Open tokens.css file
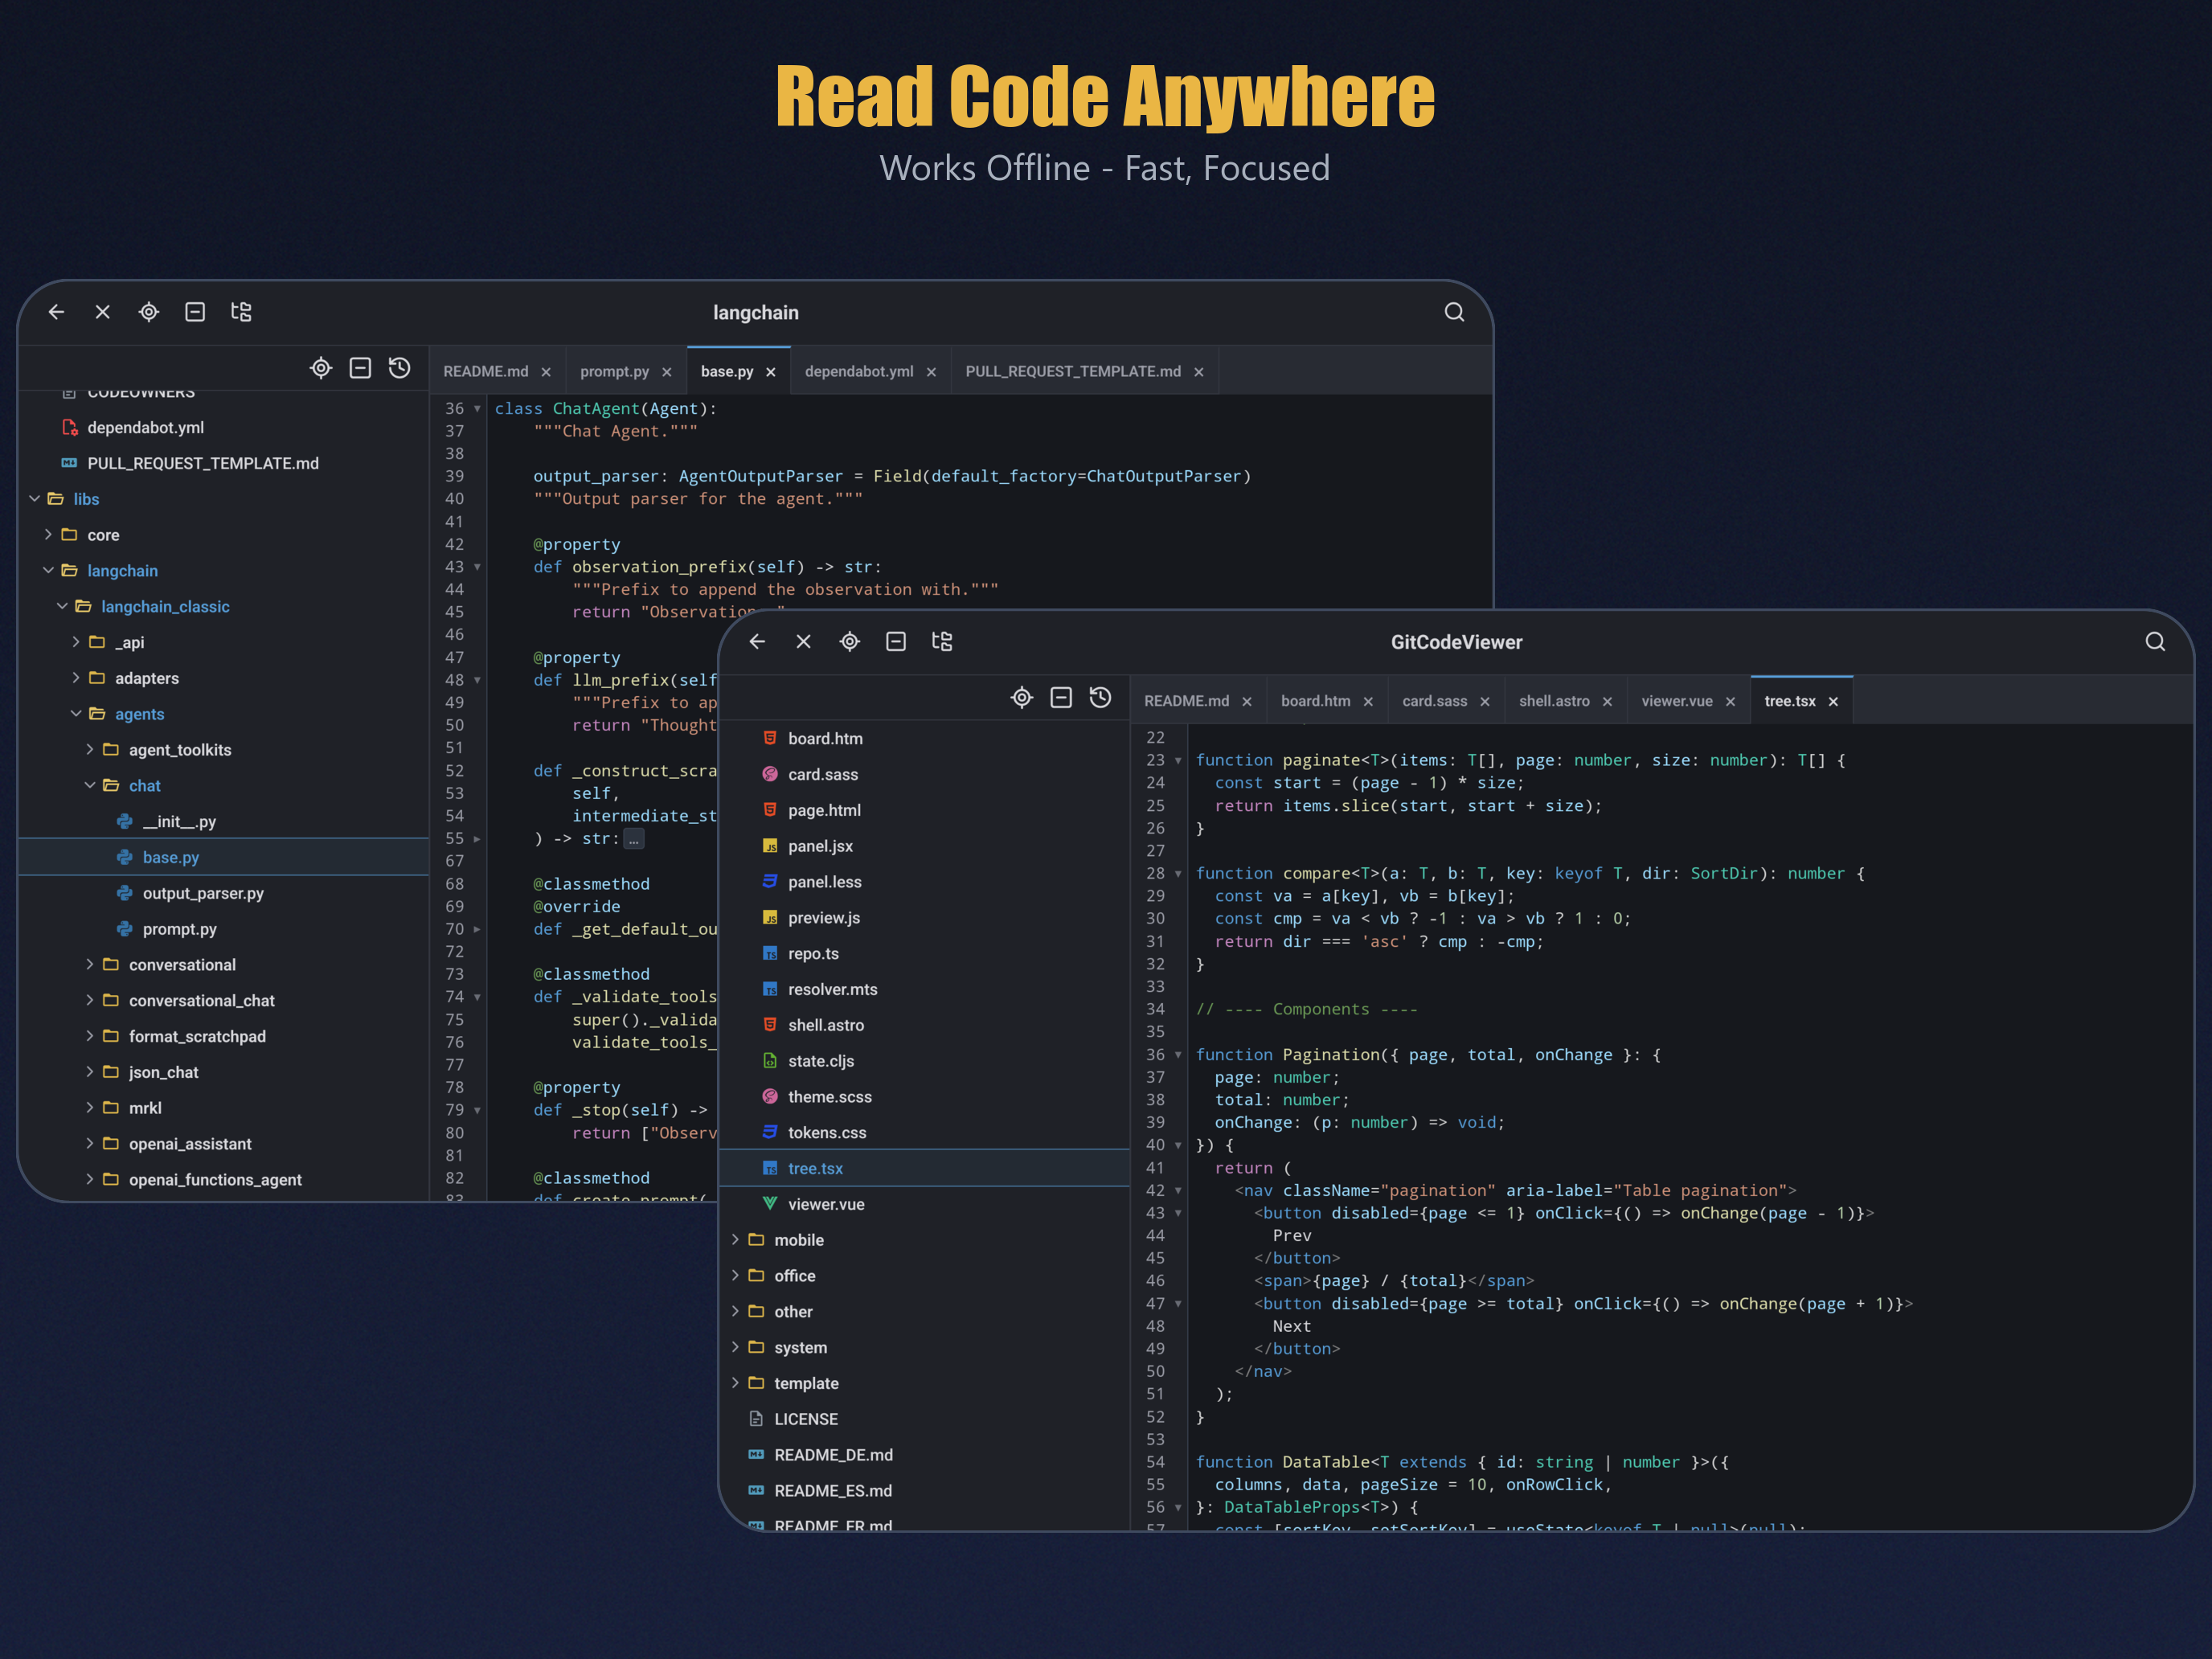 925,1132
